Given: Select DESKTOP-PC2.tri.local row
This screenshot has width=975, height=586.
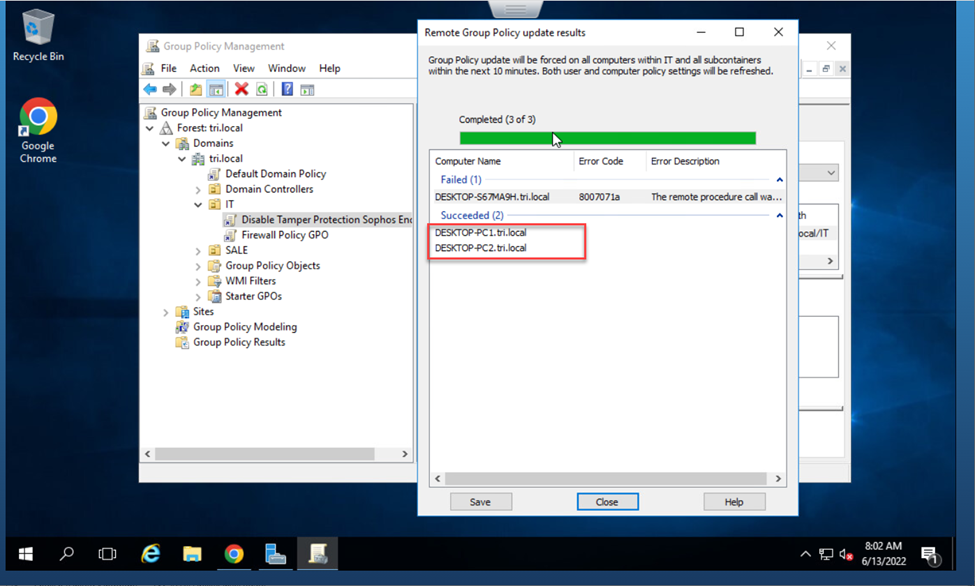Looking at the screenshot, I should (x=481, y=248).
